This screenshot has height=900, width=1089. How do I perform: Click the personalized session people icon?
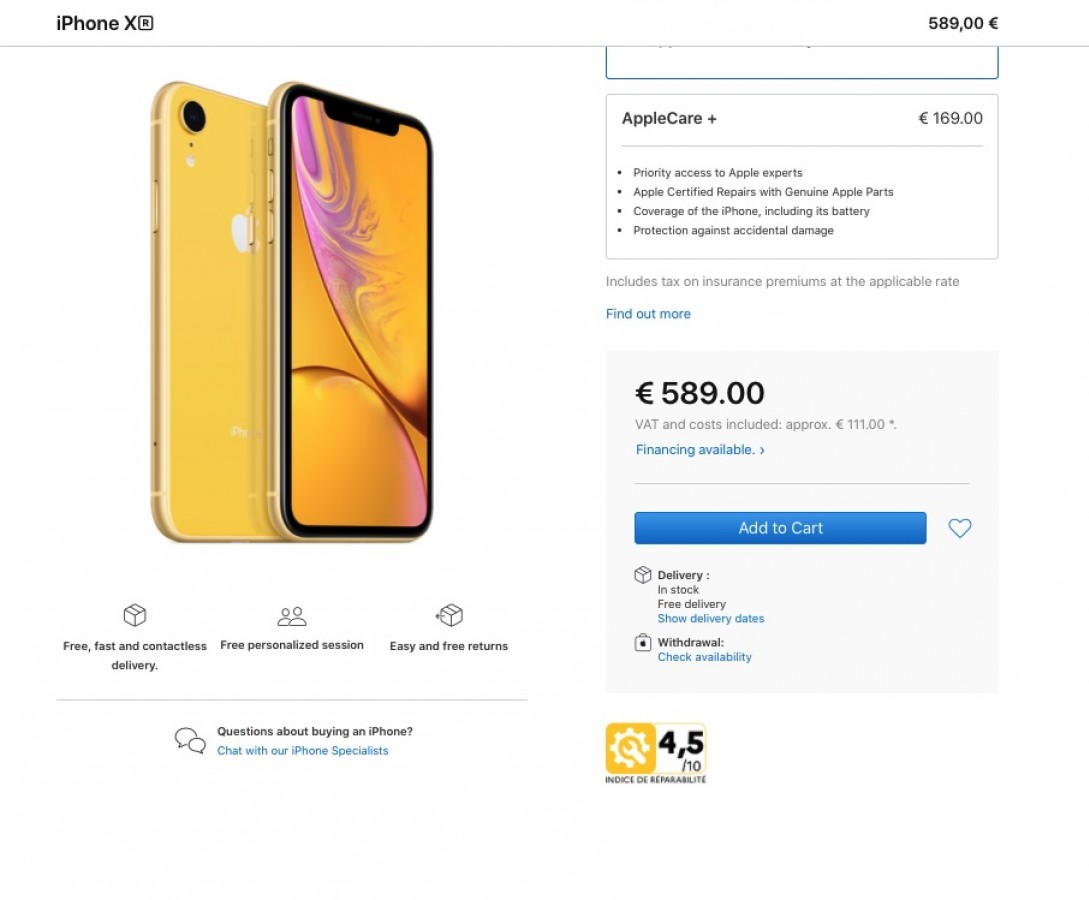(292, 615)
